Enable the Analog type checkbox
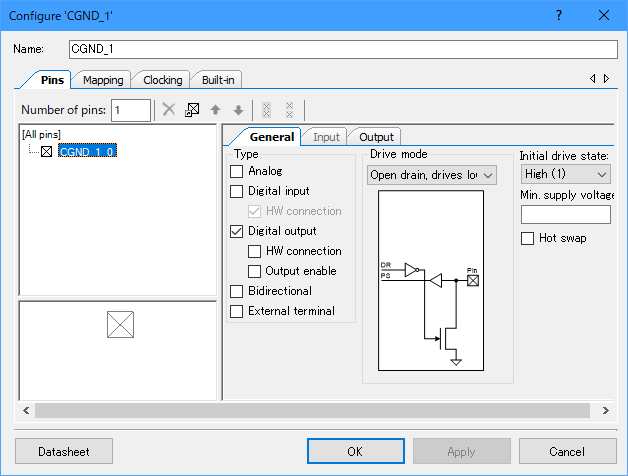The image size is (628, 476). pos(237,171)
